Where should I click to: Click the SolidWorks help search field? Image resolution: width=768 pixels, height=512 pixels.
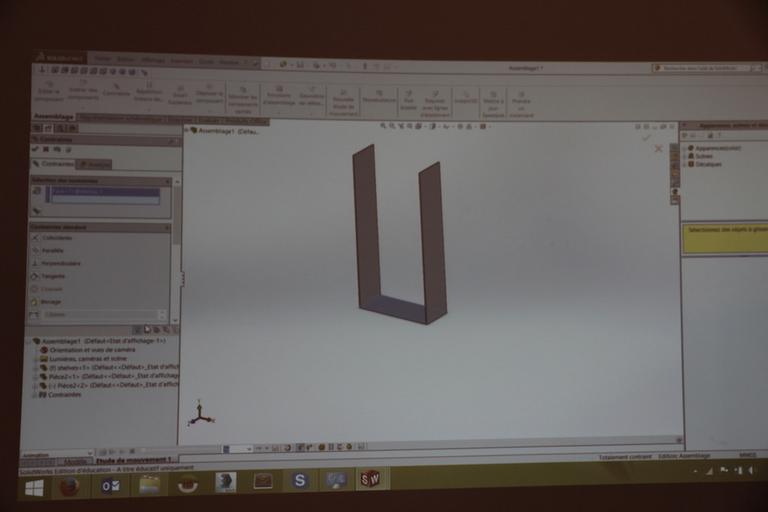700,68
